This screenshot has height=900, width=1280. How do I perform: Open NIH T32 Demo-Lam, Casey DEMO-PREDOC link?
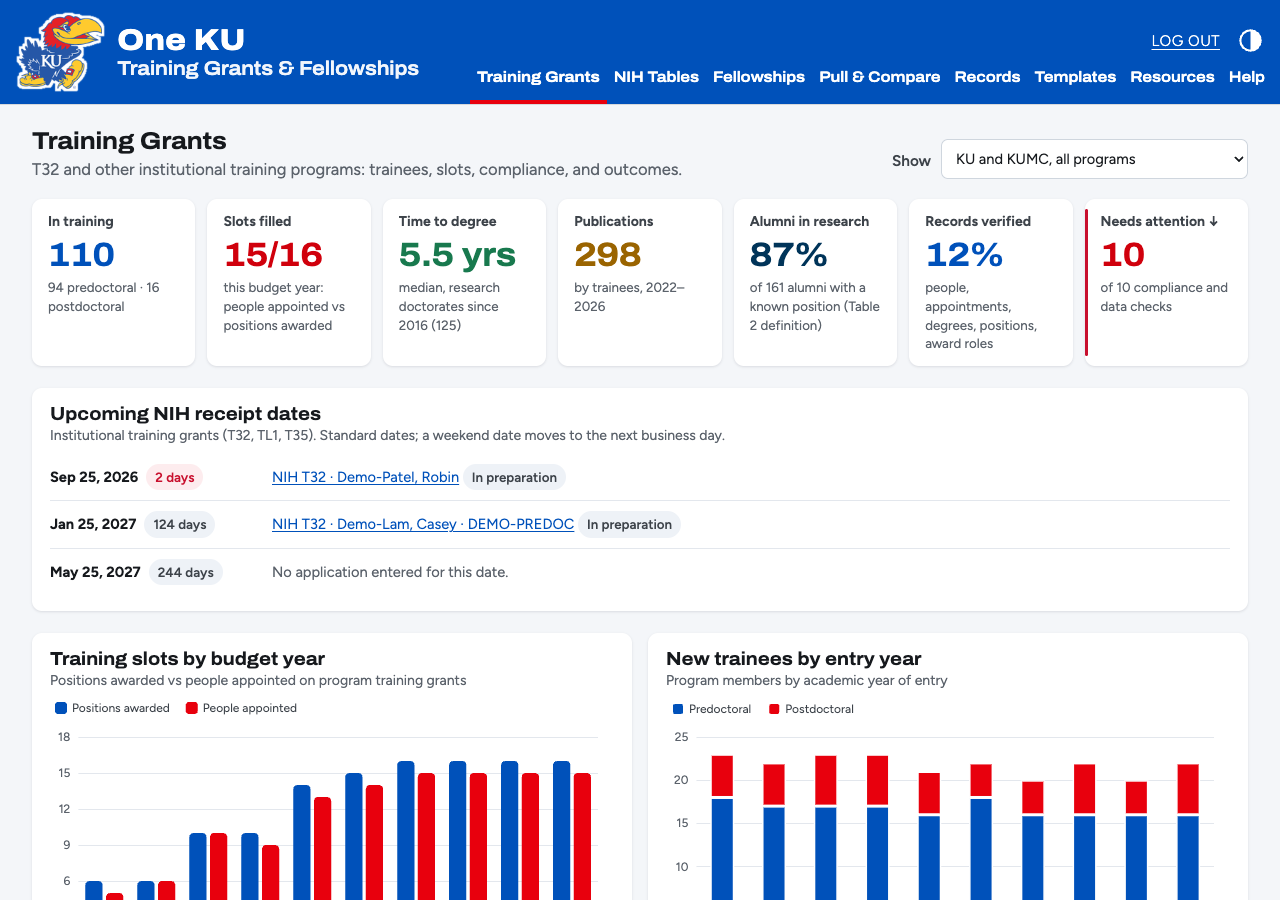point(423,524)
